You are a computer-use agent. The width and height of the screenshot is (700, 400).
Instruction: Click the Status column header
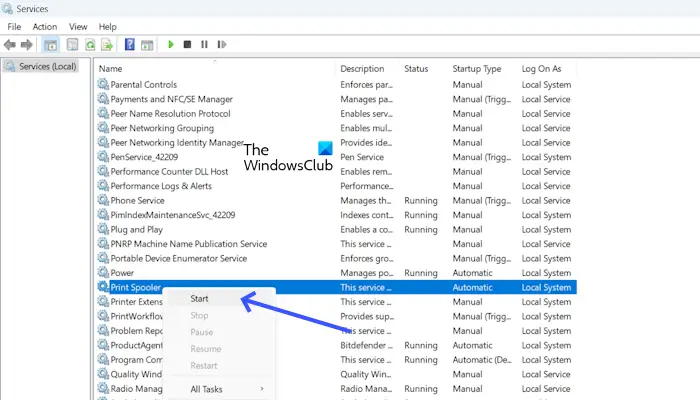click(416, 68)
